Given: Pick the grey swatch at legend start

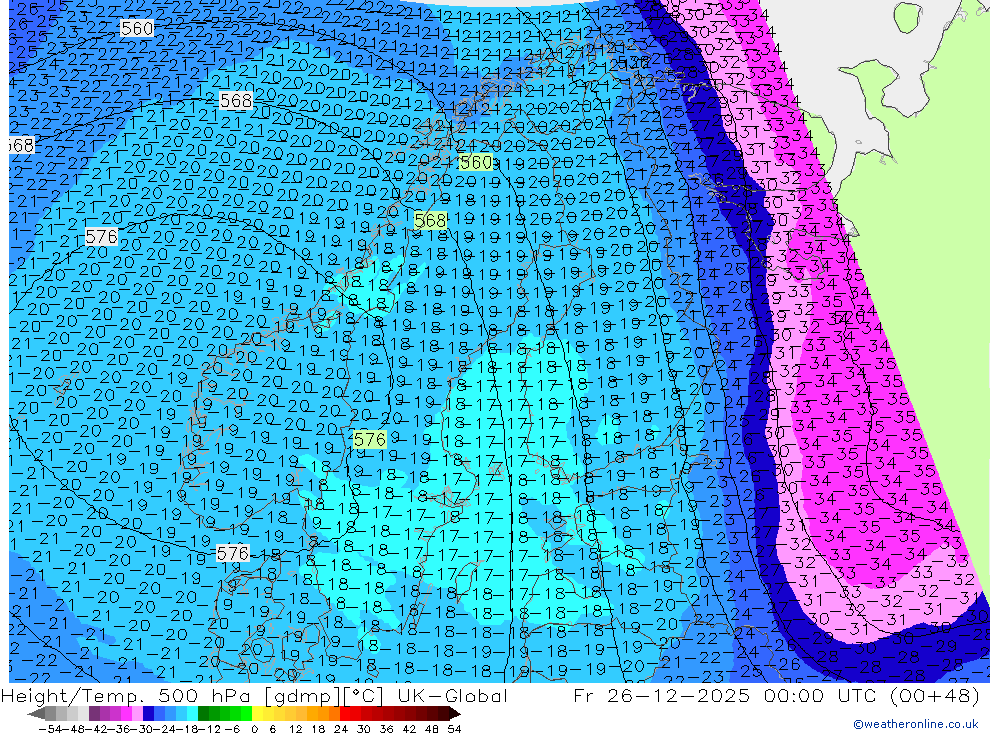Looking at the screenshot, I should click(x=48, y=713).
